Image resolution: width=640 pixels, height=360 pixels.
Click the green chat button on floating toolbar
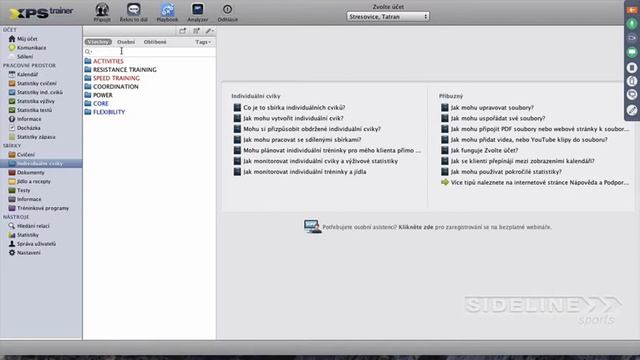[x=632, y=52]
